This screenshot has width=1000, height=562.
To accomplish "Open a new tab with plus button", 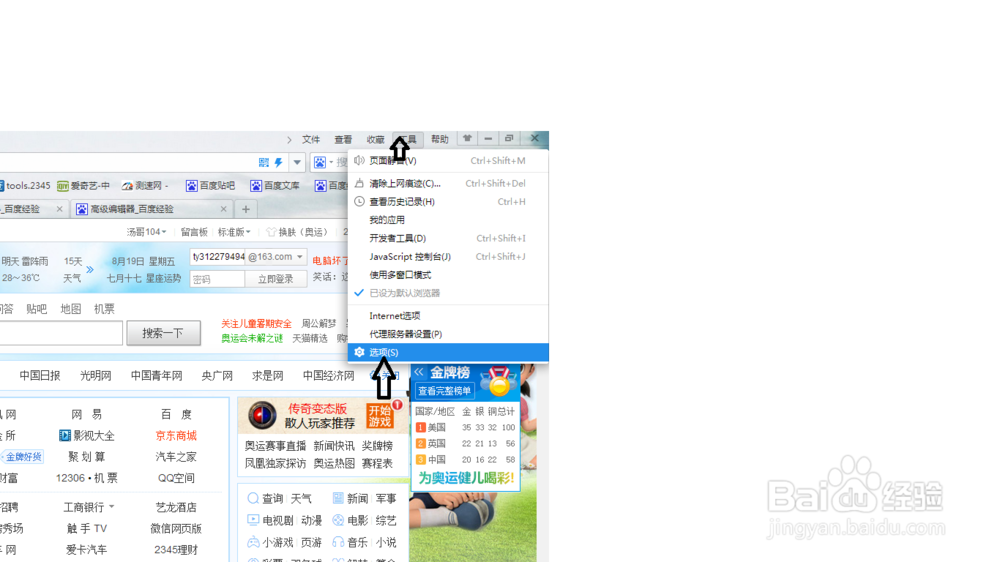I will [x=246, y=209].
